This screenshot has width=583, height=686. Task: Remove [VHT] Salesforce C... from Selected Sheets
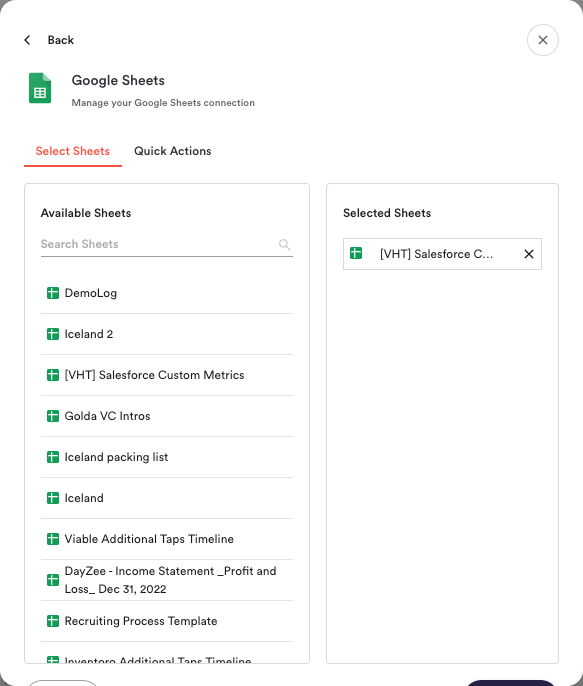529,254
